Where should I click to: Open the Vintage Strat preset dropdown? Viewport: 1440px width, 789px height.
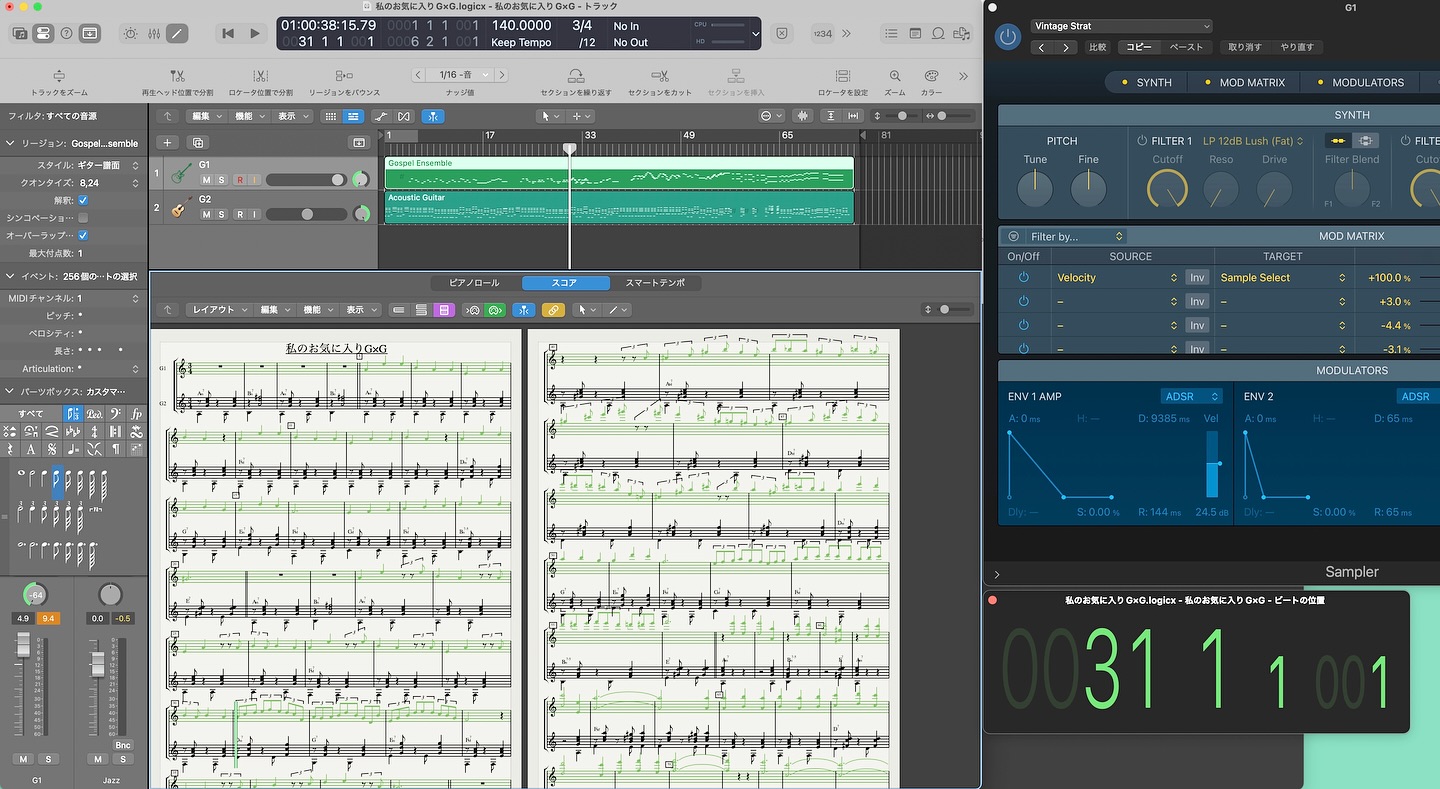(1121, 26)
